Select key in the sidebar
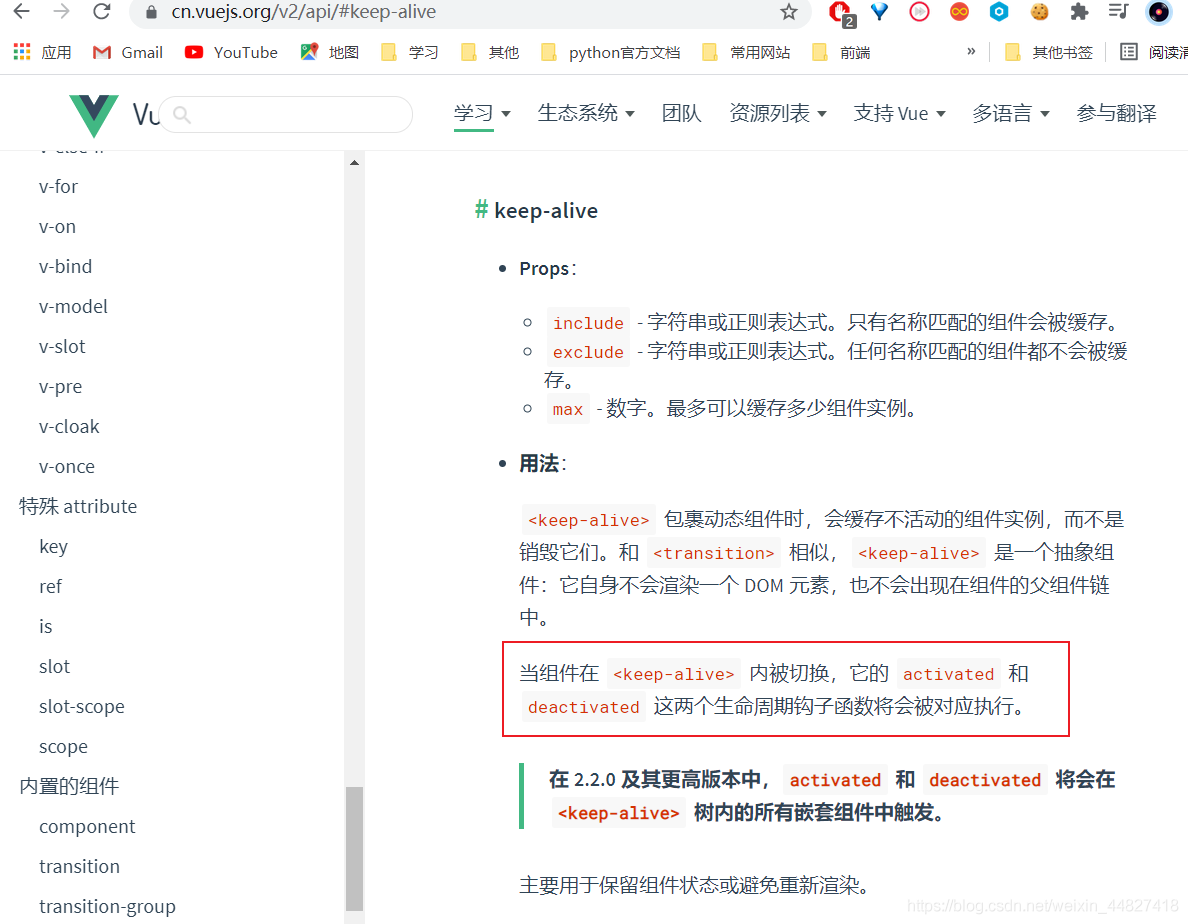Viewport: 1188px width, 924px height. (53, 547)
